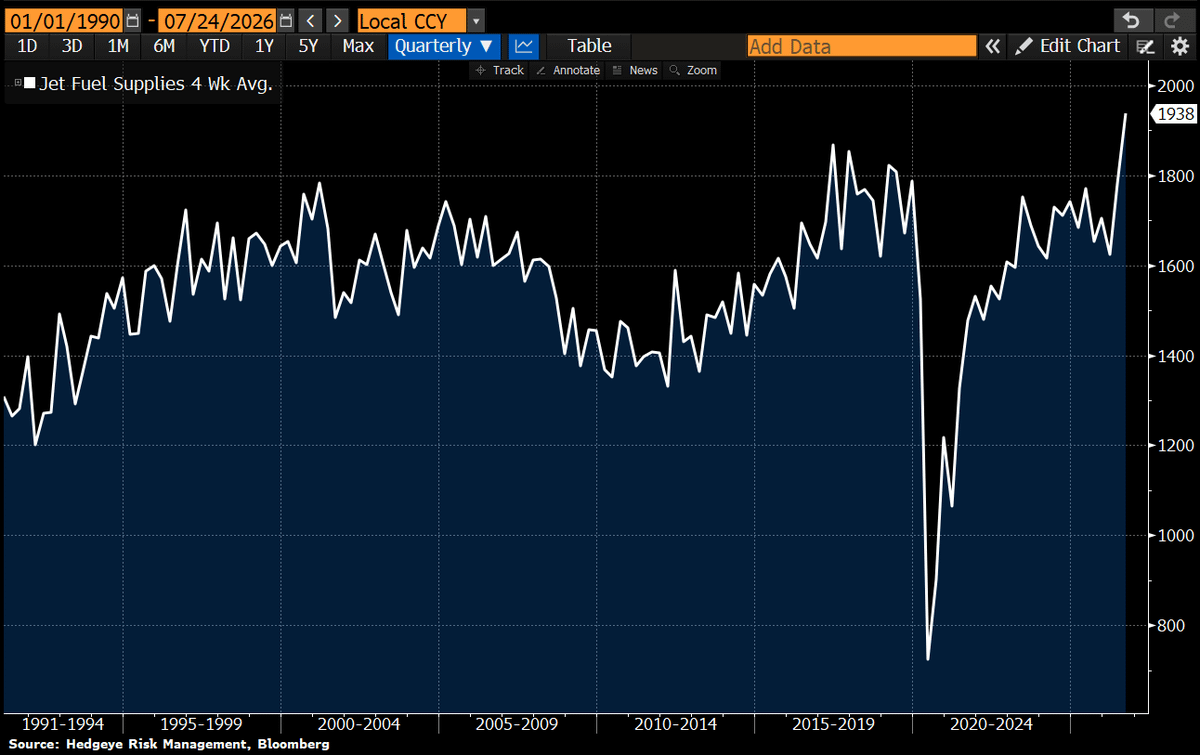Select the 1D time range

28,46
